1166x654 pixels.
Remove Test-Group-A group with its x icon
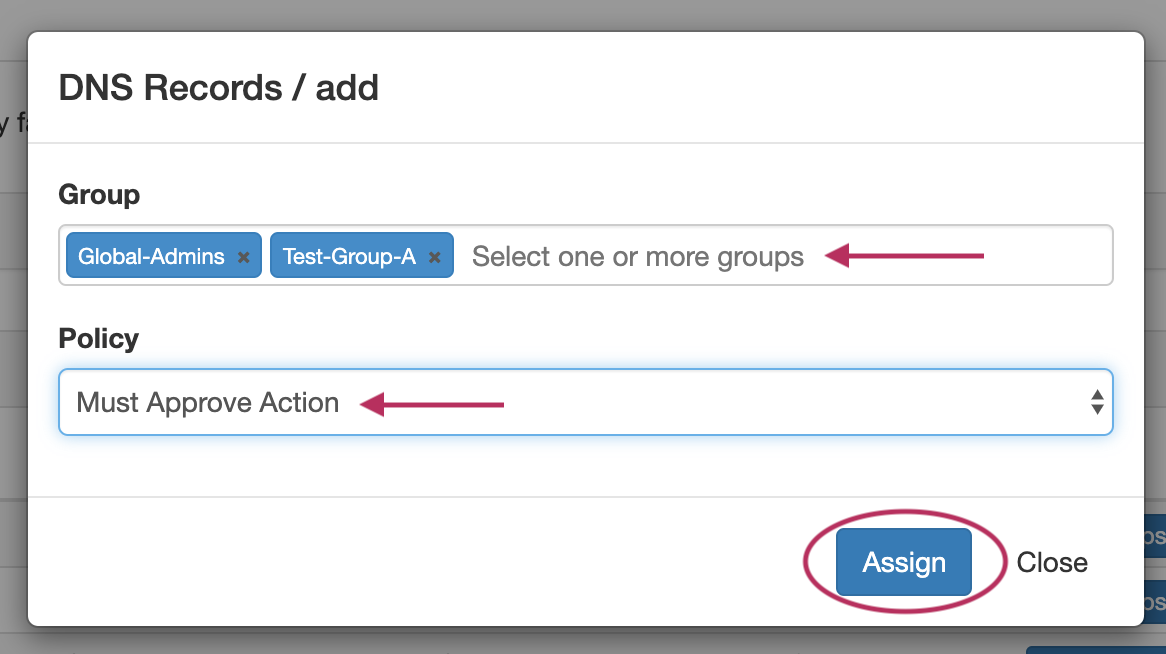(x=434, y=257)
